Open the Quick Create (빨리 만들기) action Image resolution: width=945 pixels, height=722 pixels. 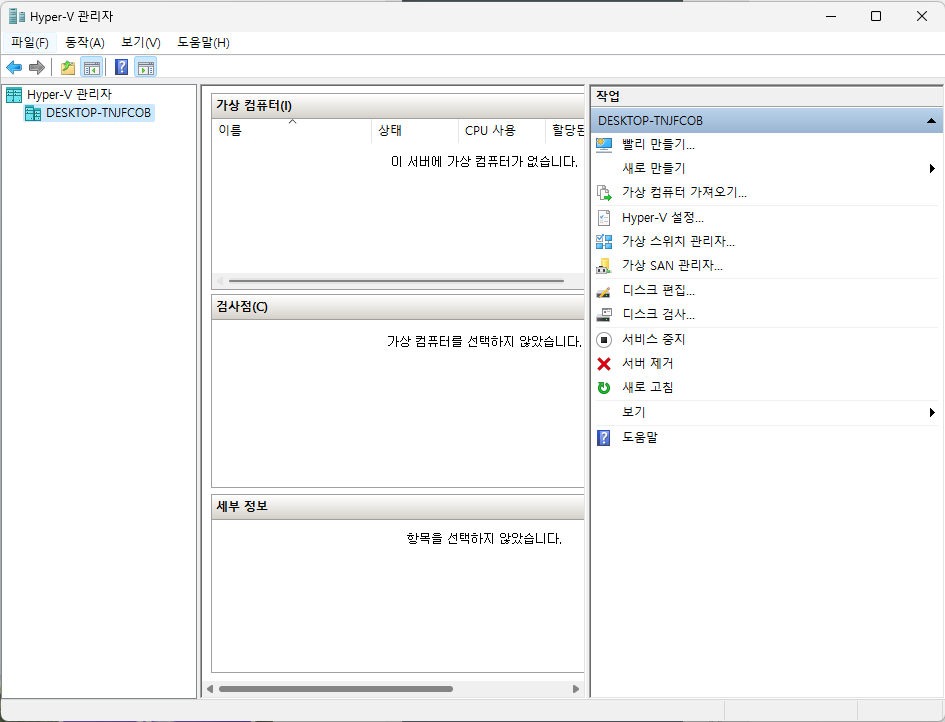[x=650, y=145]
